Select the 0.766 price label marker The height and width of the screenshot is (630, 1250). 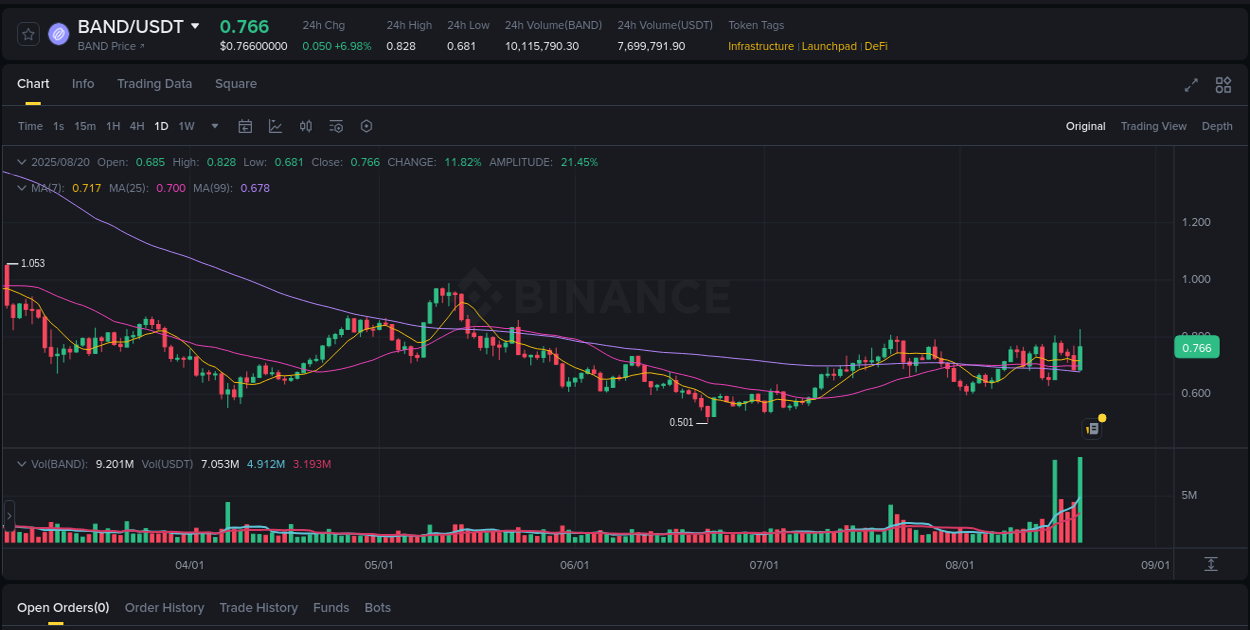pos(1197,347)
